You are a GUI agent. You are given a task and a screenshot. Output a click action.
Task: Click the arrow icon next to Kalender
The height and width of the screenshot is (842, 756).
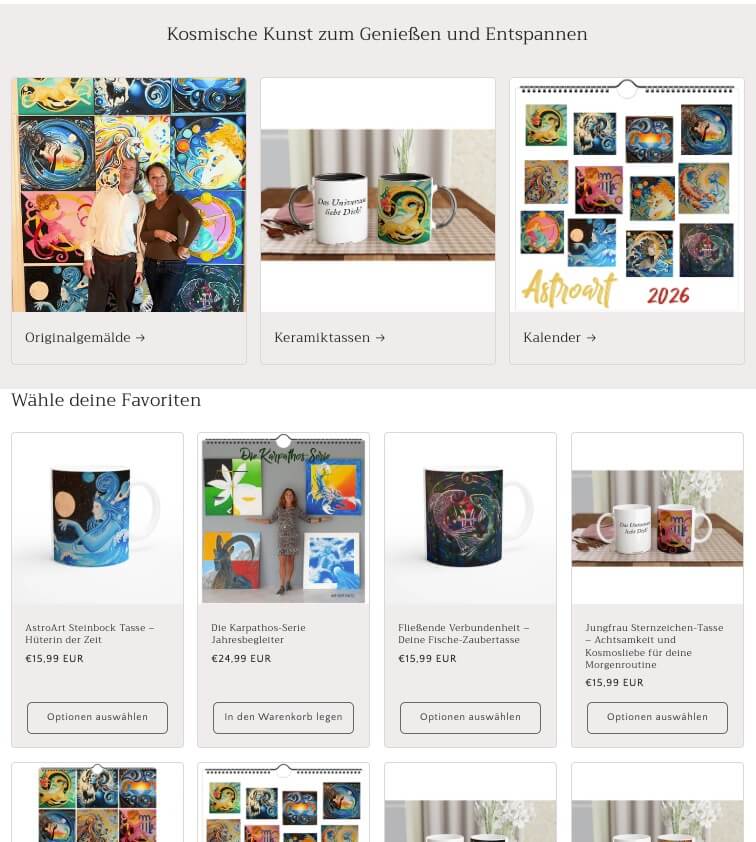(591, 338)
